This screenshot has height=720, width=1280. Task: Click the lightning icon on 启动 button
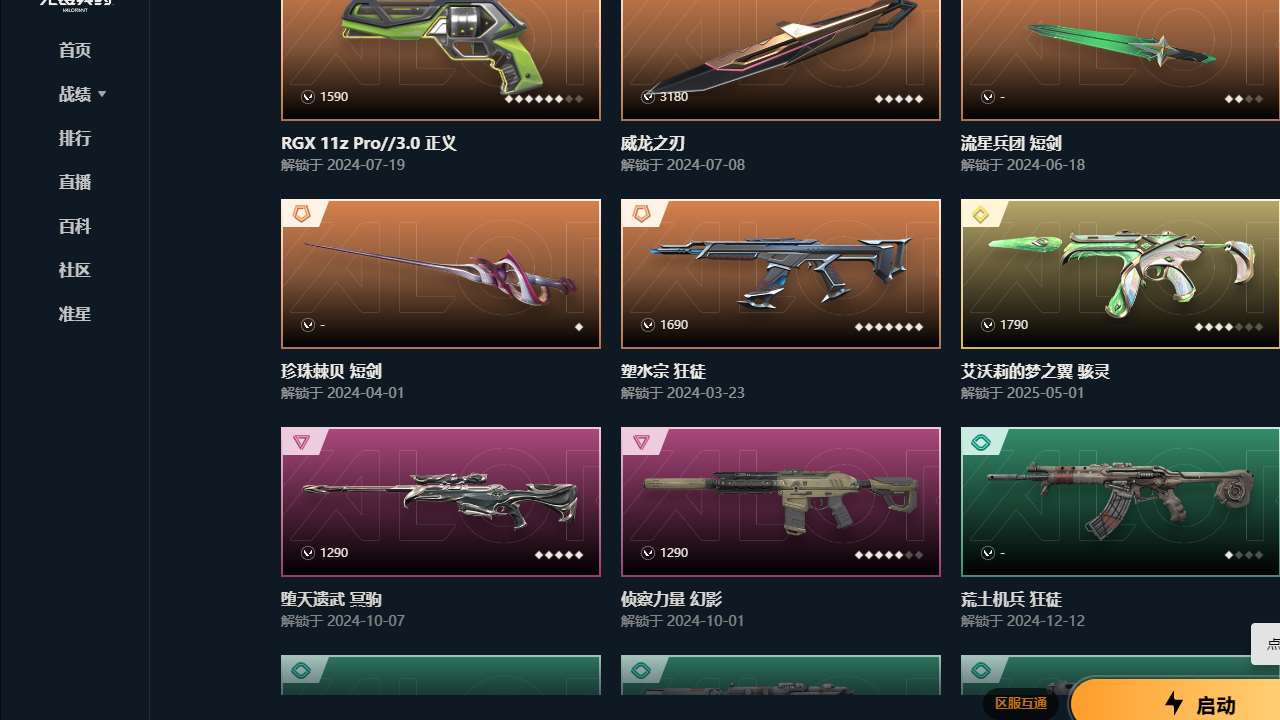point(1174,703)
